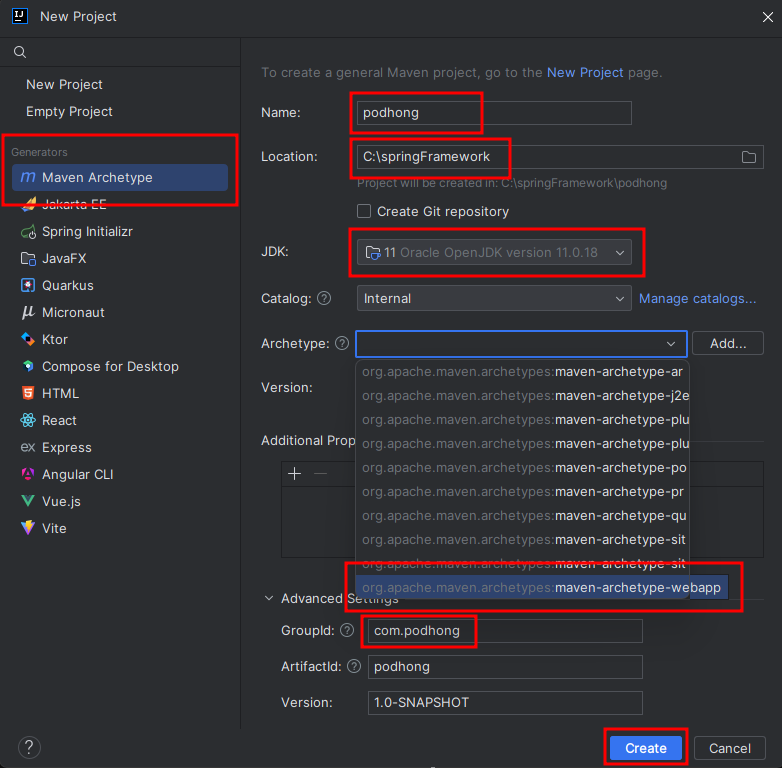Open the Manage catalogs link
This screenshot has height=768, width=782.
tap(697, 298)
